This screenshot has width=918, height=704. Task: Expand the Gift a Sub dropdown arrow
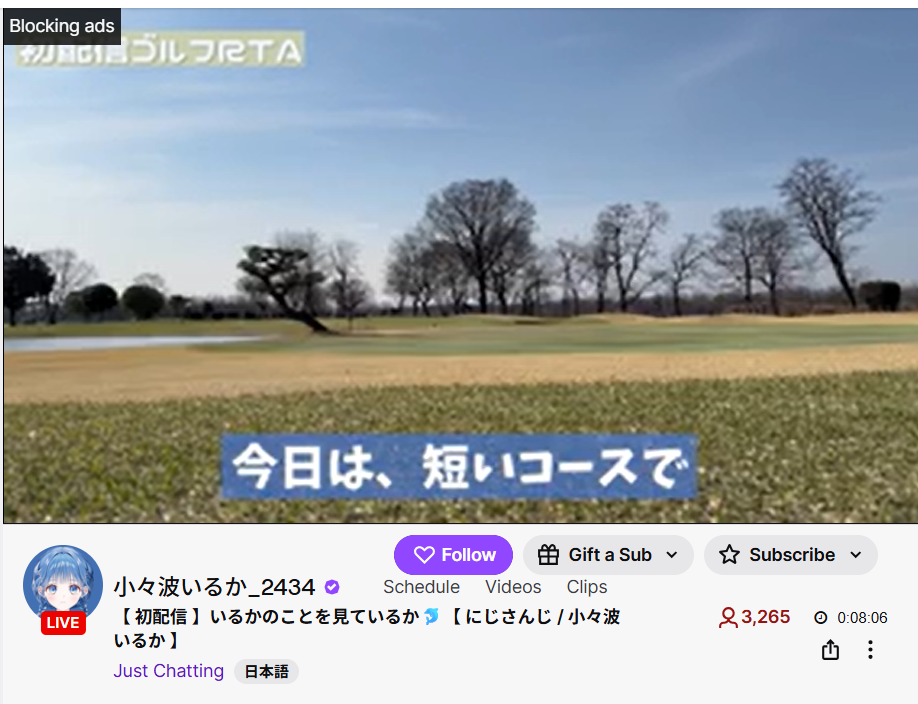672,555
